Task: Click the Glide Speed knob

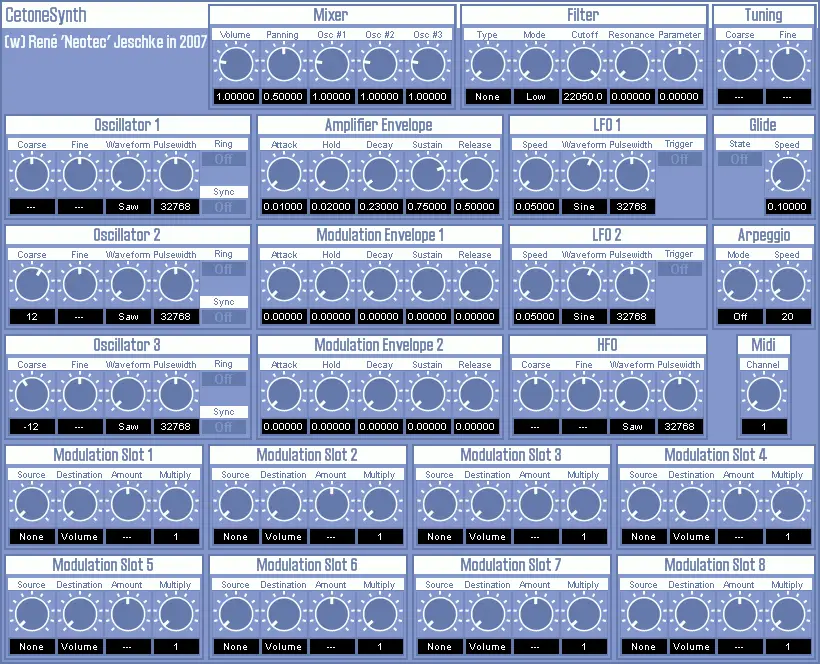Action: [788, 174]
